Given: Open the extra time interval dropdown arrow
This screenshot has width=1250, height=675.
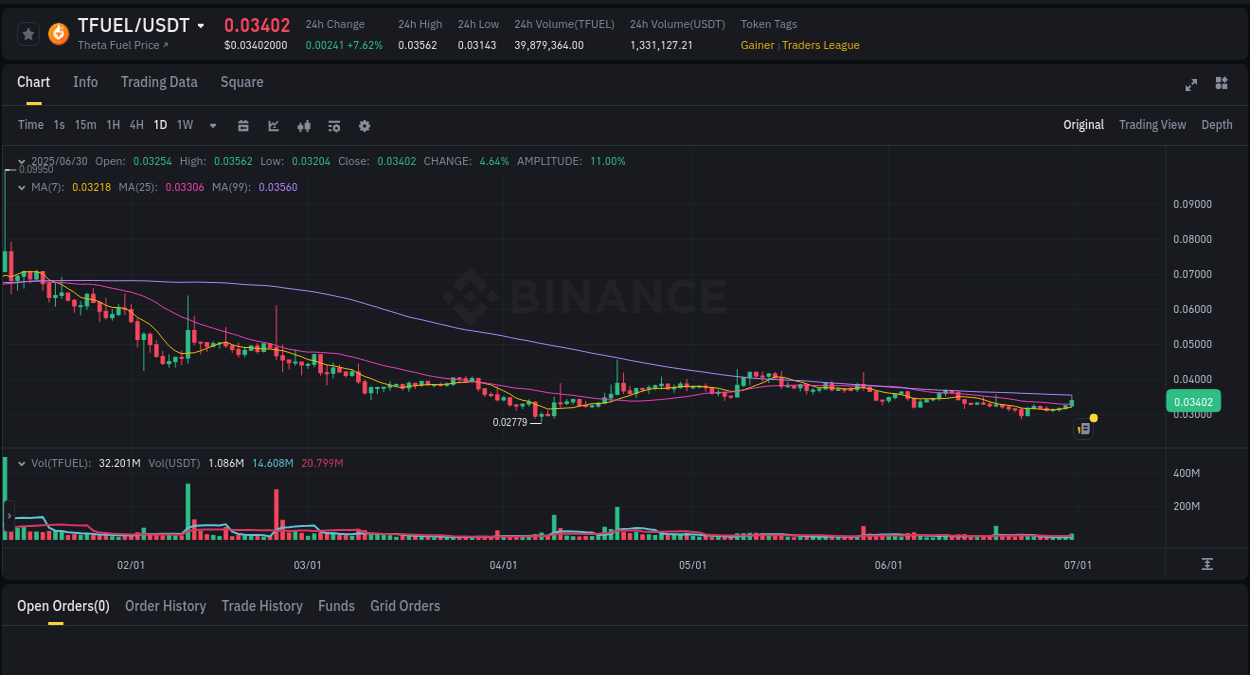Looking at the screenshot, I should coord(212,125).
